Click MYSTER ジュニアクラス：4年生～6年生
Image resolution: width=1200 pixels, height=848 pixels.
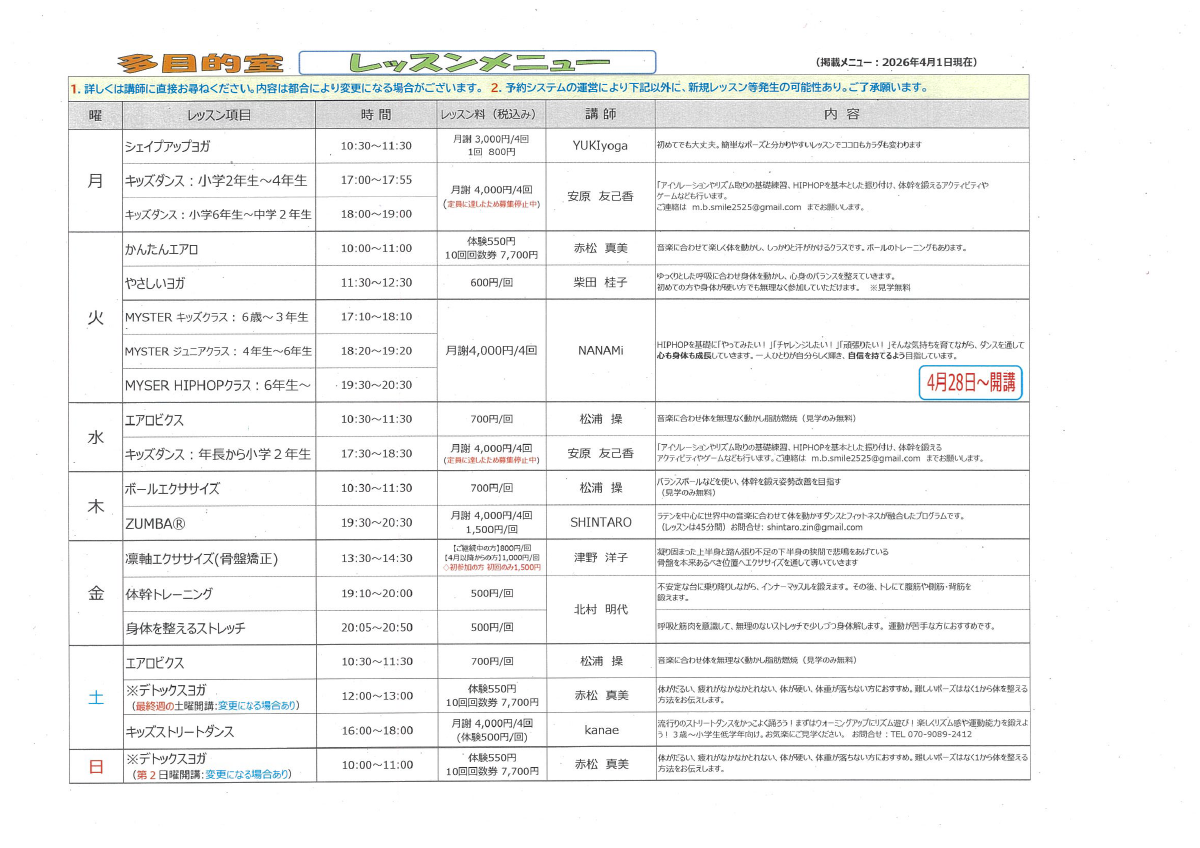pyautogui.click(x=218, y=351)
